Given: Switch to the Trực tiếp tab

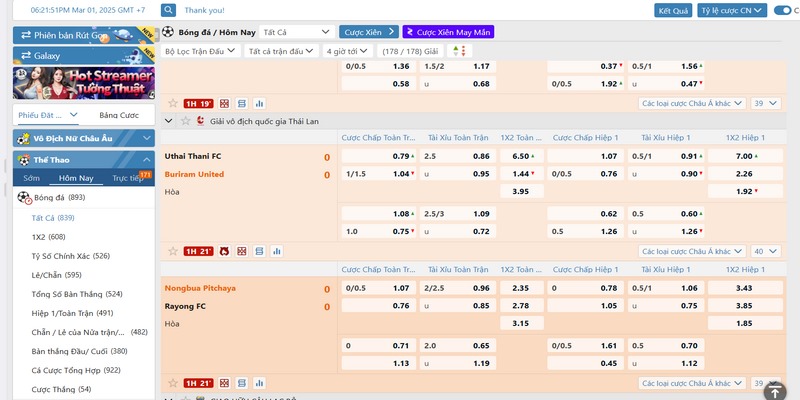Looking at the screenshot, I should click(x=128, y=178).
